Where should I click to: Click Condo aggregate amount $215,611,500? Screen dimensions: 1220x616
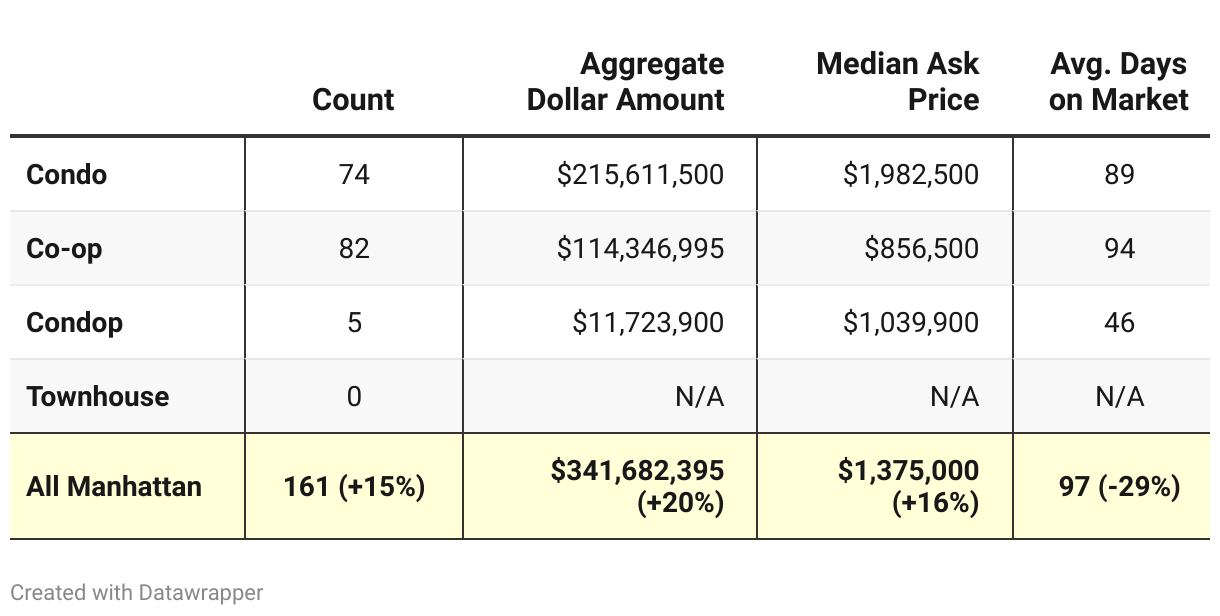point(640,174)
